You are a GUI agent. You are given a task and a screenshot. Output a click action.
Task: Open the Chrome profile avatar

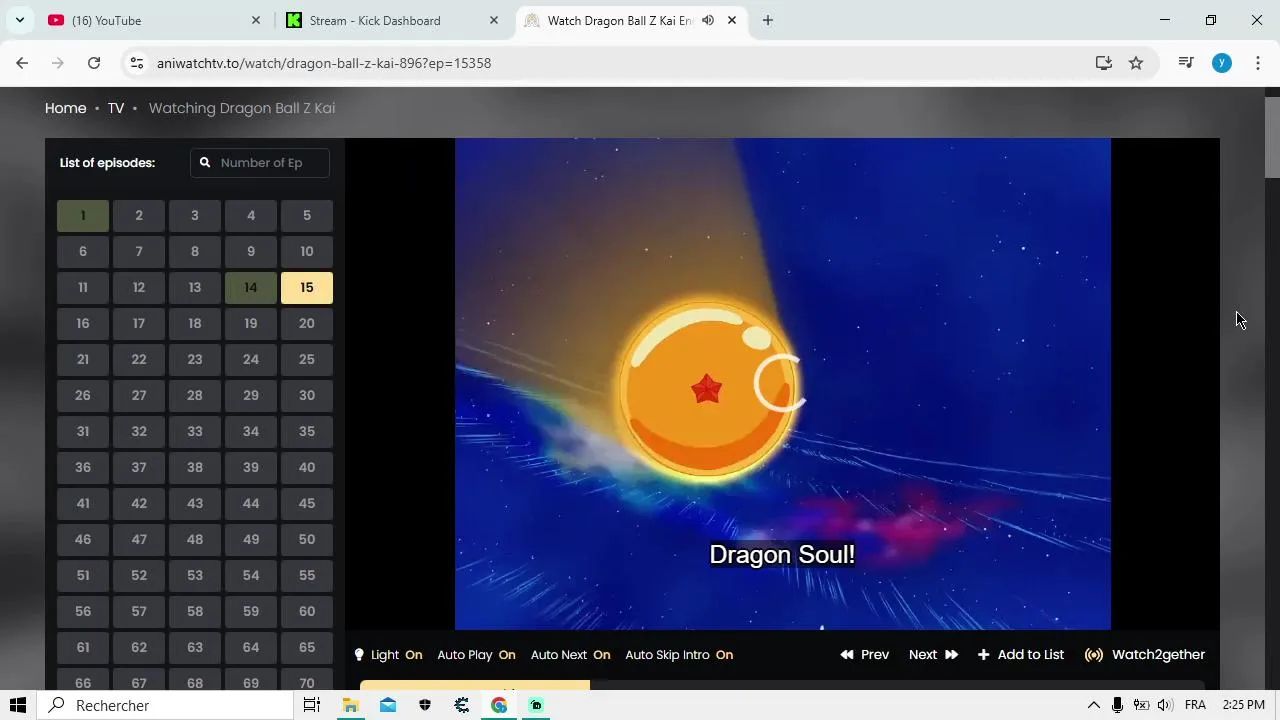(1222, 63)
